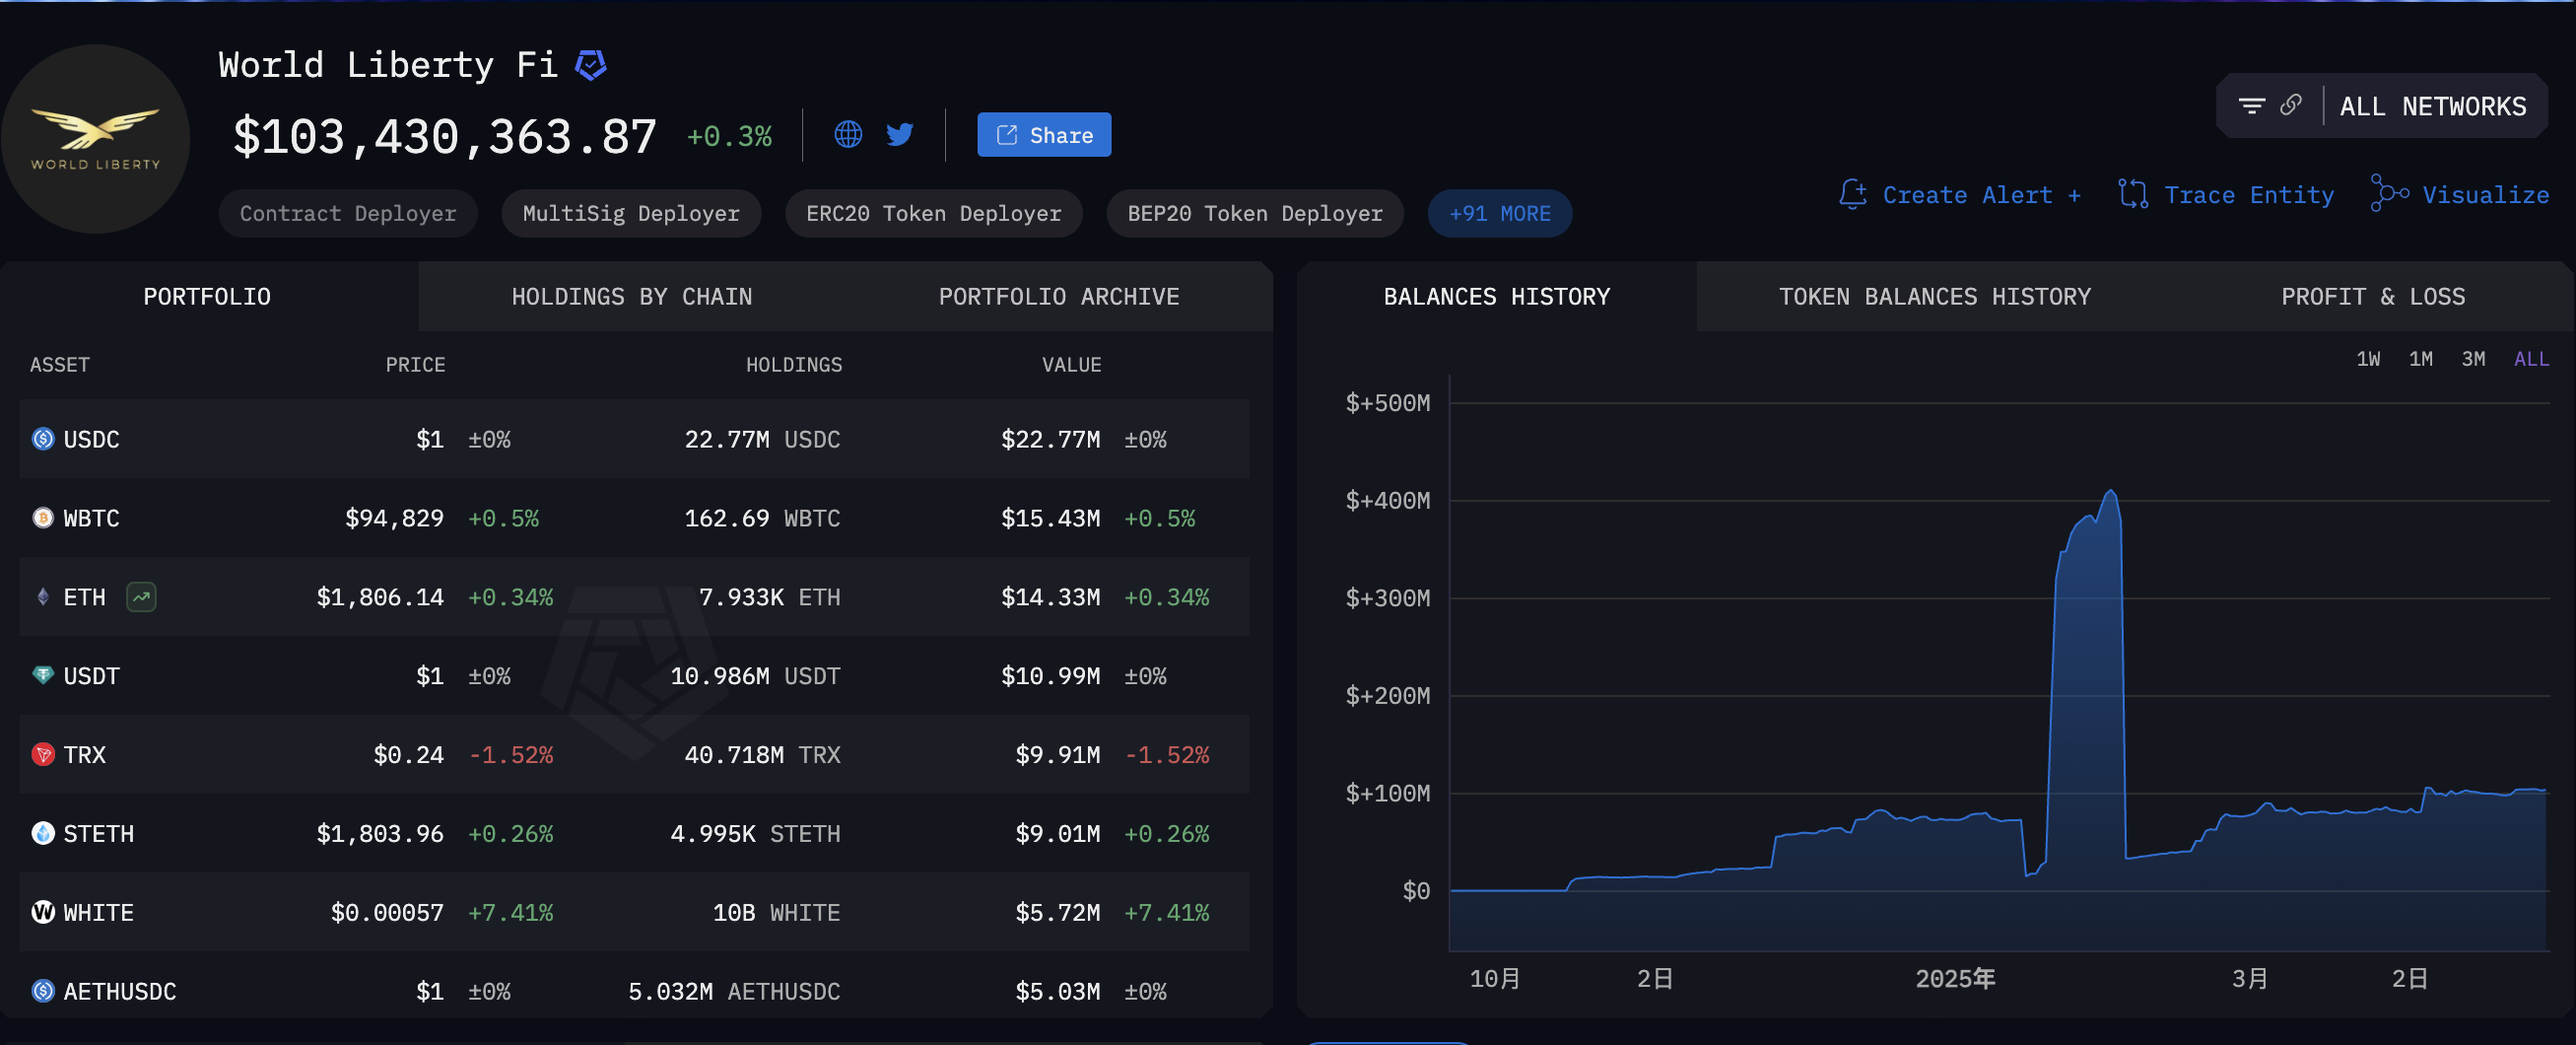2576x1045 pixels.
Task: Open the Twitter bird icon link
Action: click(900, 135)
